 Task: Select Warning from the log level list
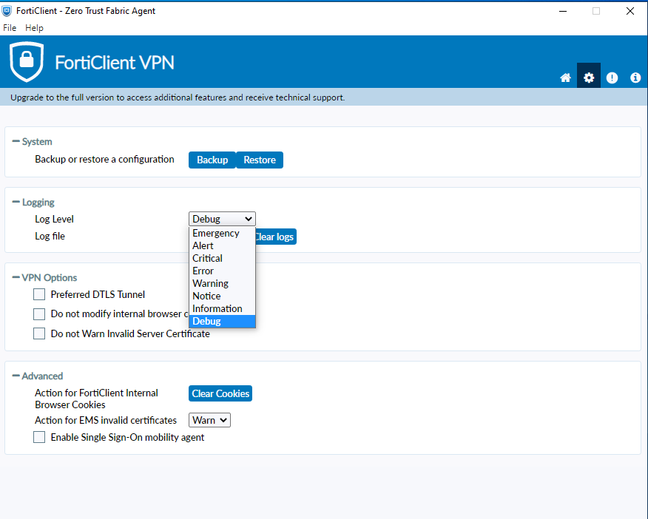click(x=222, y=283)
